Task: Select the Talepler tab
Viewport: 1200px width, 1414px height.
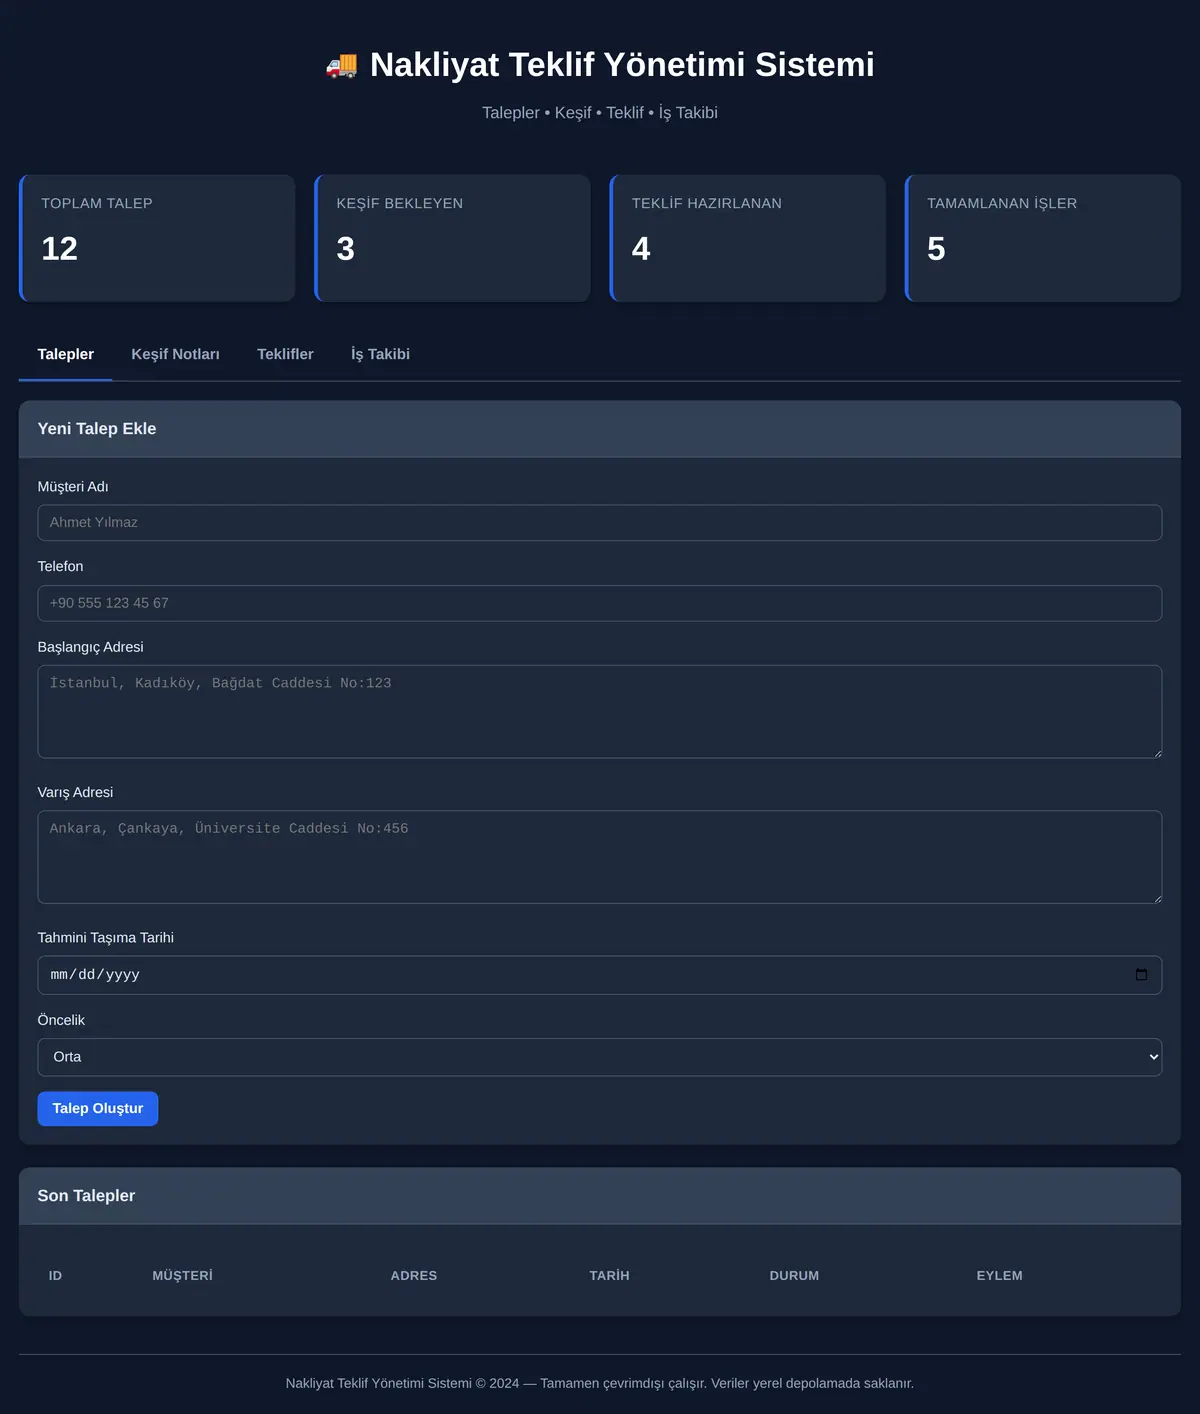Action: coord(65,354)
